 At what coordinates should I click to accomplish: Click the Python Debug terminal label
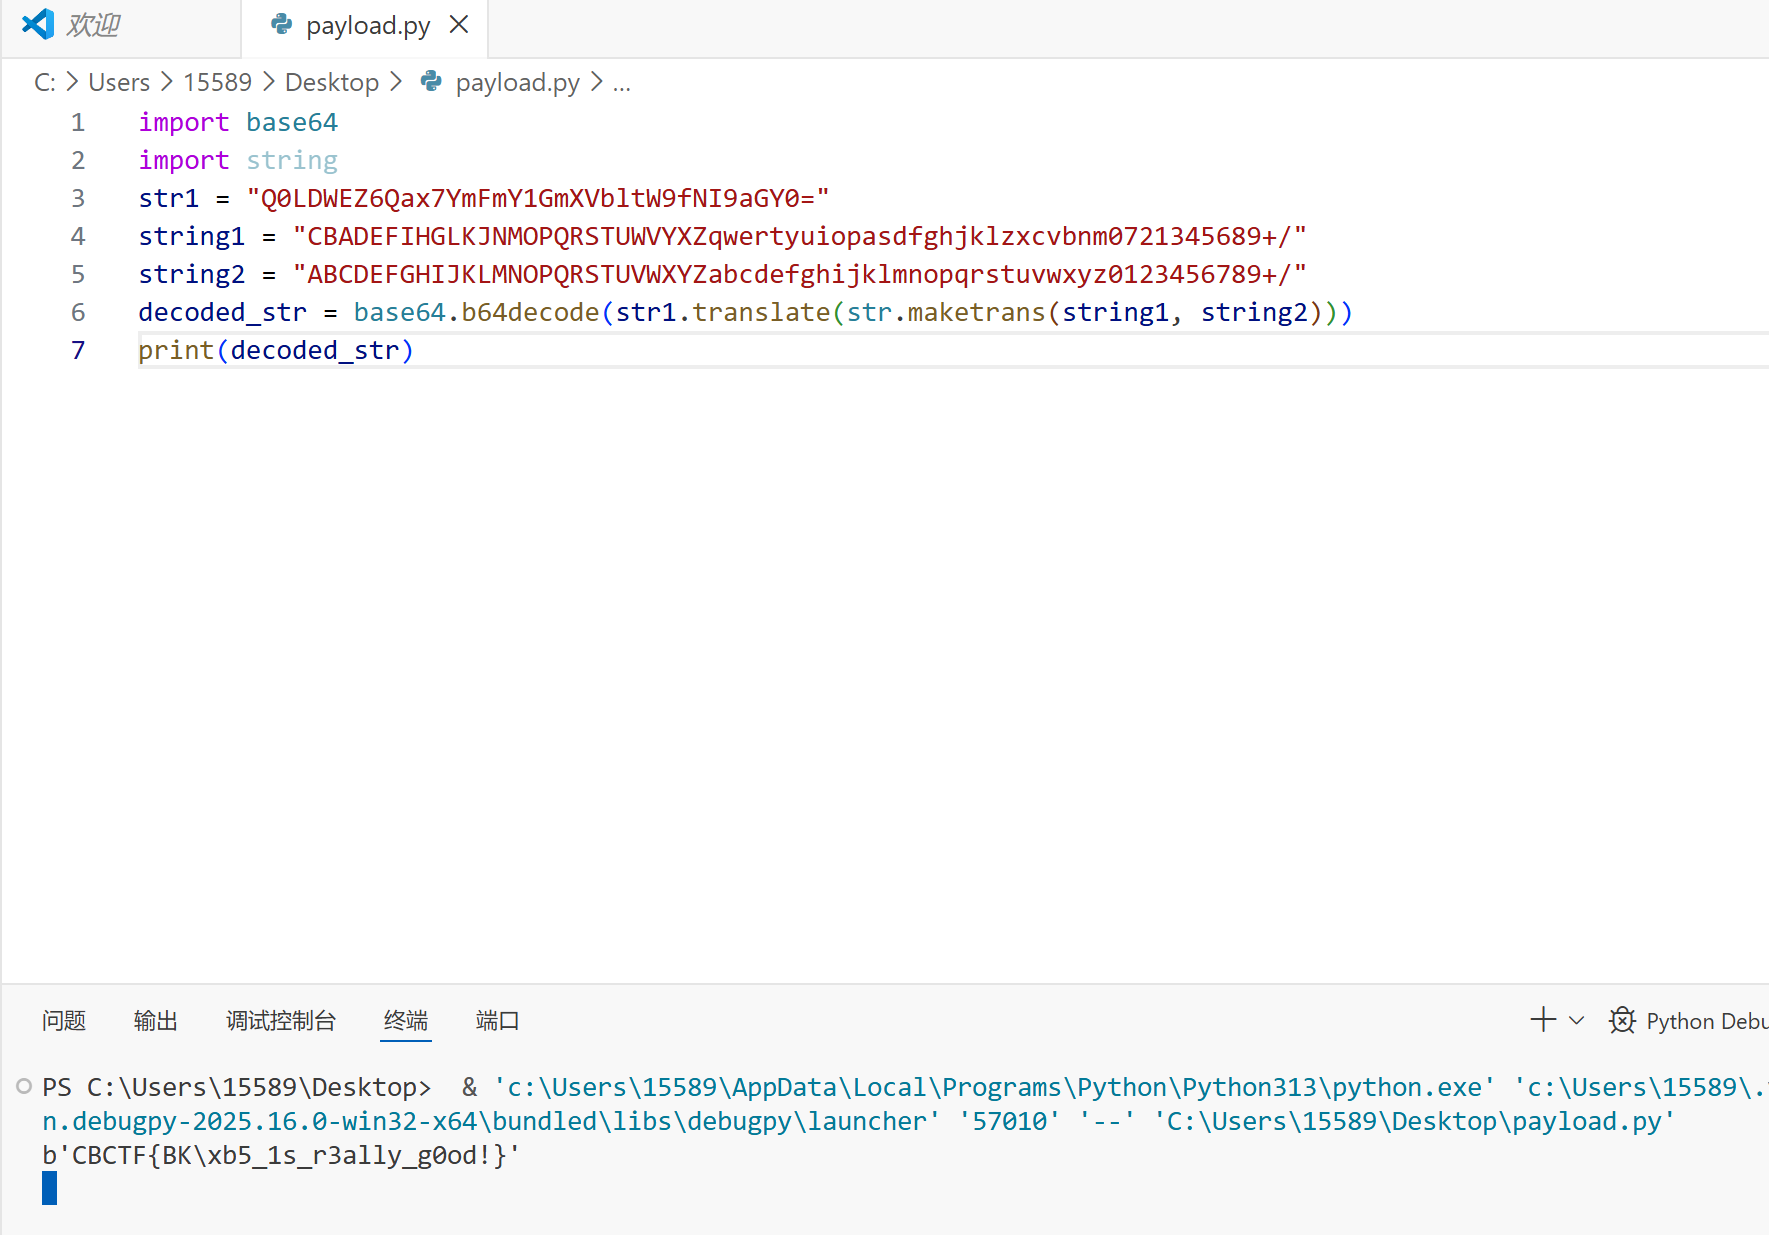(x=1706, y=1021)
